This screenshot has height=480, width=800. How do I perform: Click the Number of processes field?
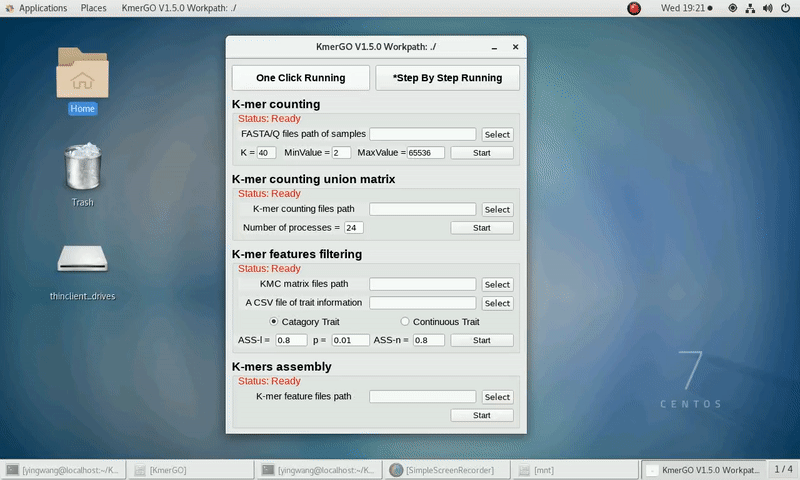[x=354, y=228]
